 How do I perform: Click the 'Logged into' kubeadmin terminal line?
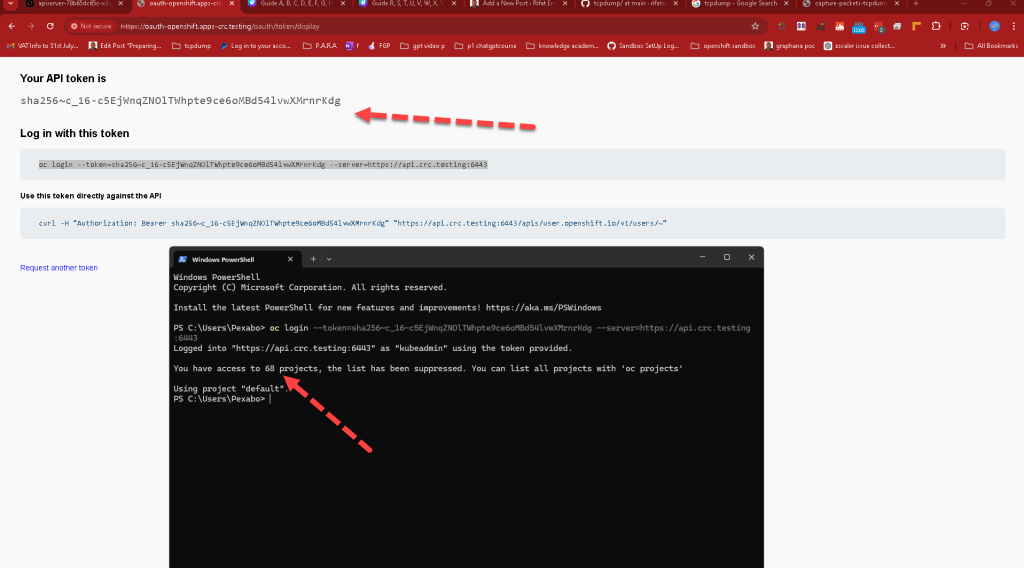tap(372, 348)
